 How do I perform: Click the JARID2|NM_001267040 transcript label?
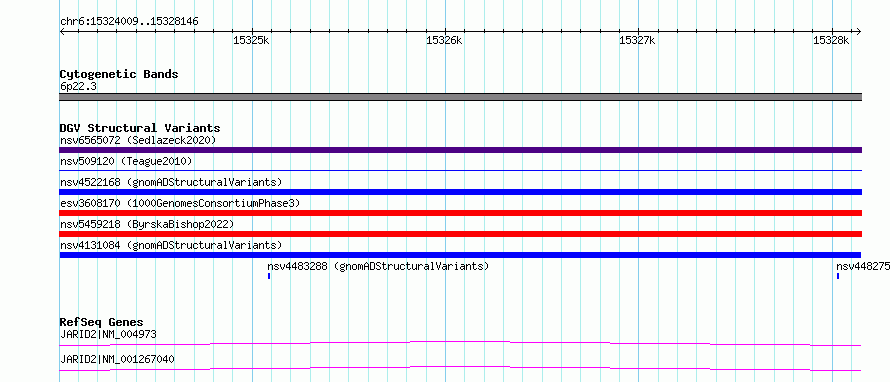pyautogui.click(x=117, y=359)
